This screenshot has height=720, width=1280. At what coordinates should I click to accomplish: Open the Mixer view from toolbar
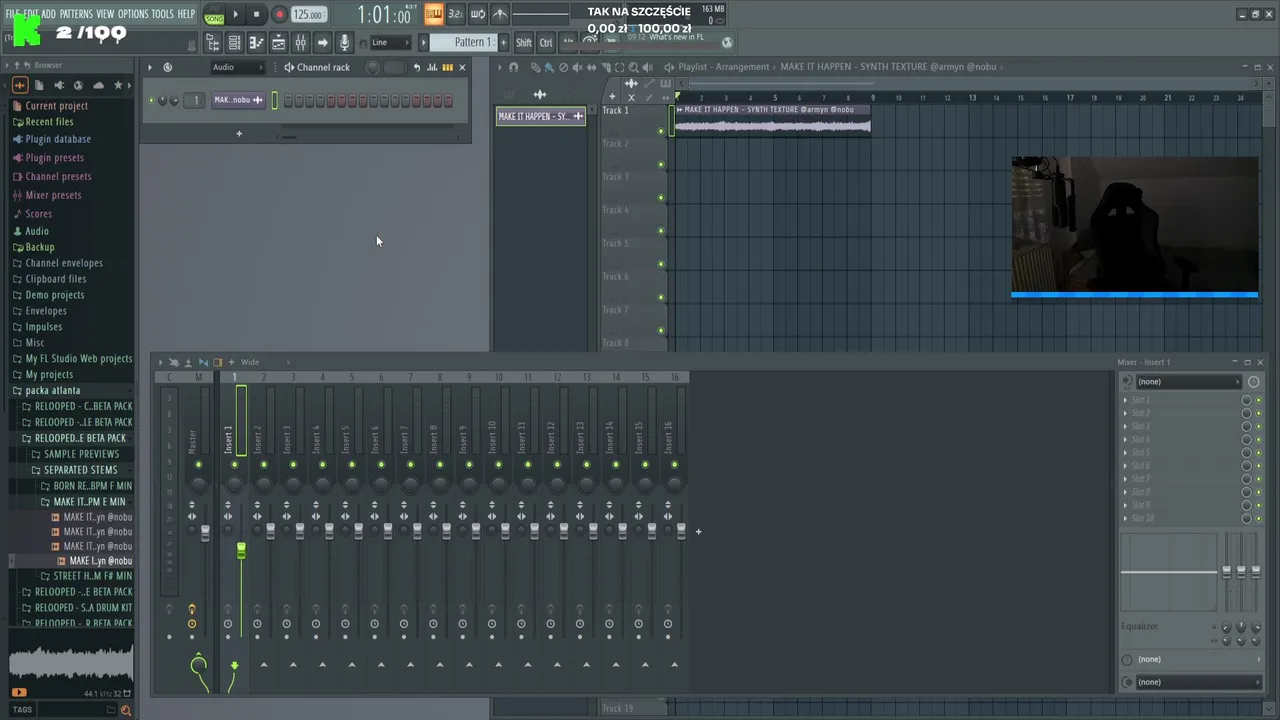coord(300,42)
